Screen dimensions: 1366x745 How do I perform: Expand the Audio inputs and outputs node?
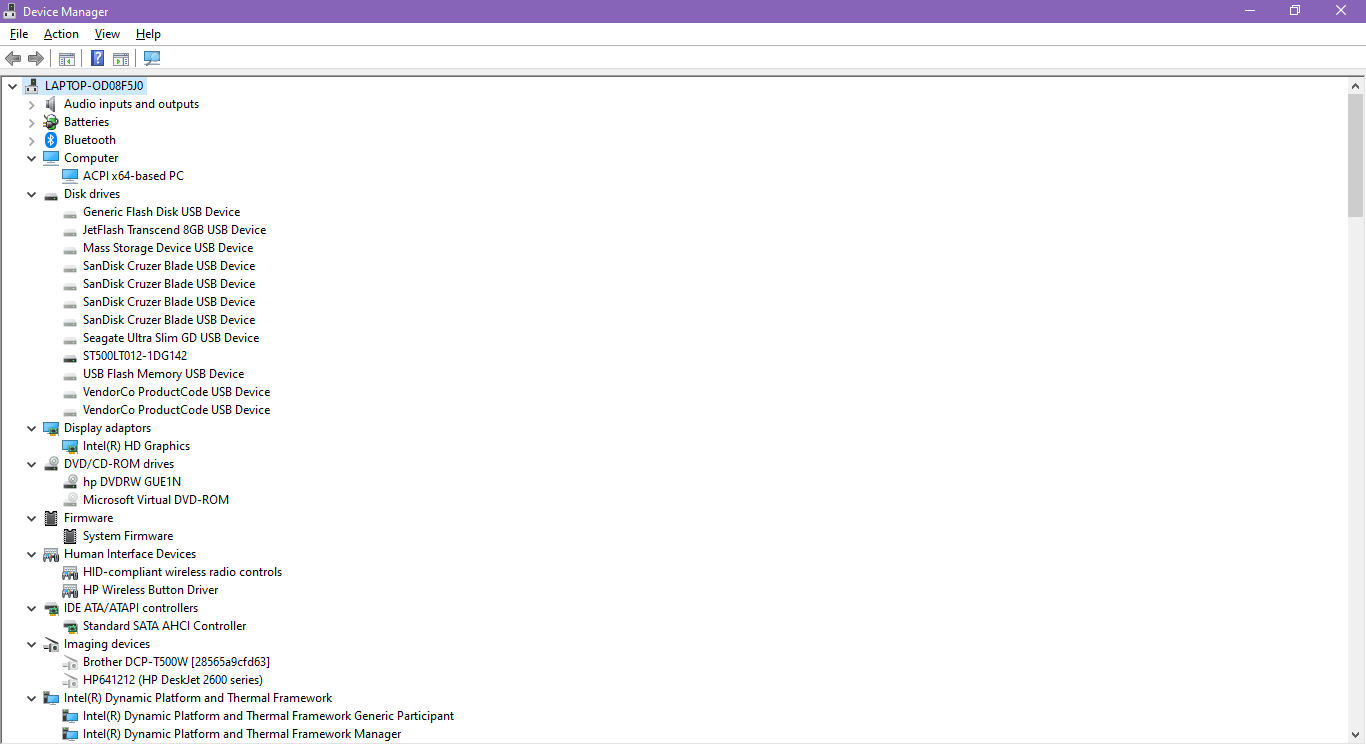[x=32, y=104]
